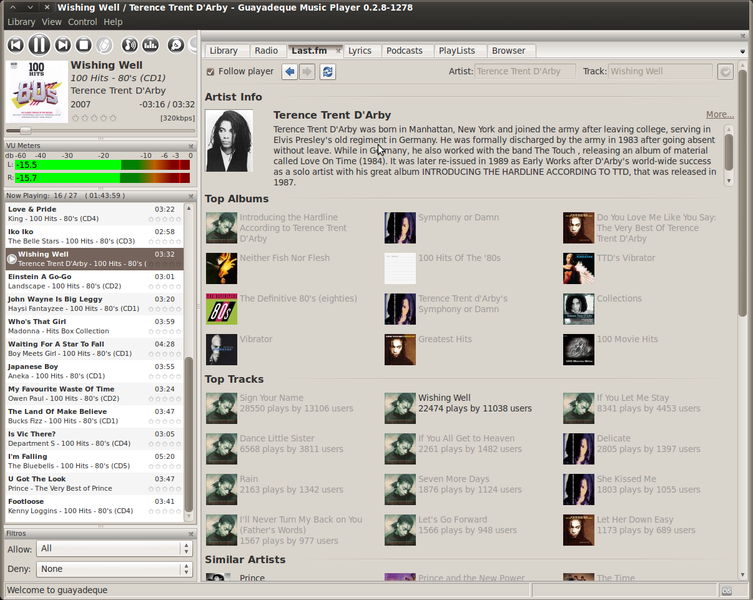Open the Prince similar artist link

tap(252, 577)
